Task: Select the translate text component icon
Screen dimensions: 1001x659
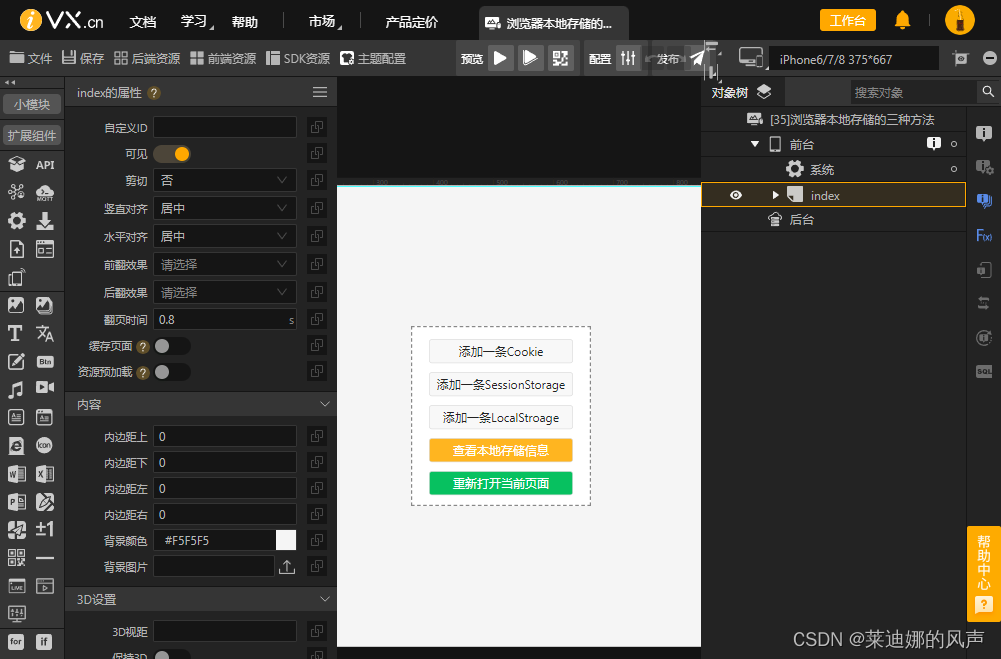Action: 45,333
